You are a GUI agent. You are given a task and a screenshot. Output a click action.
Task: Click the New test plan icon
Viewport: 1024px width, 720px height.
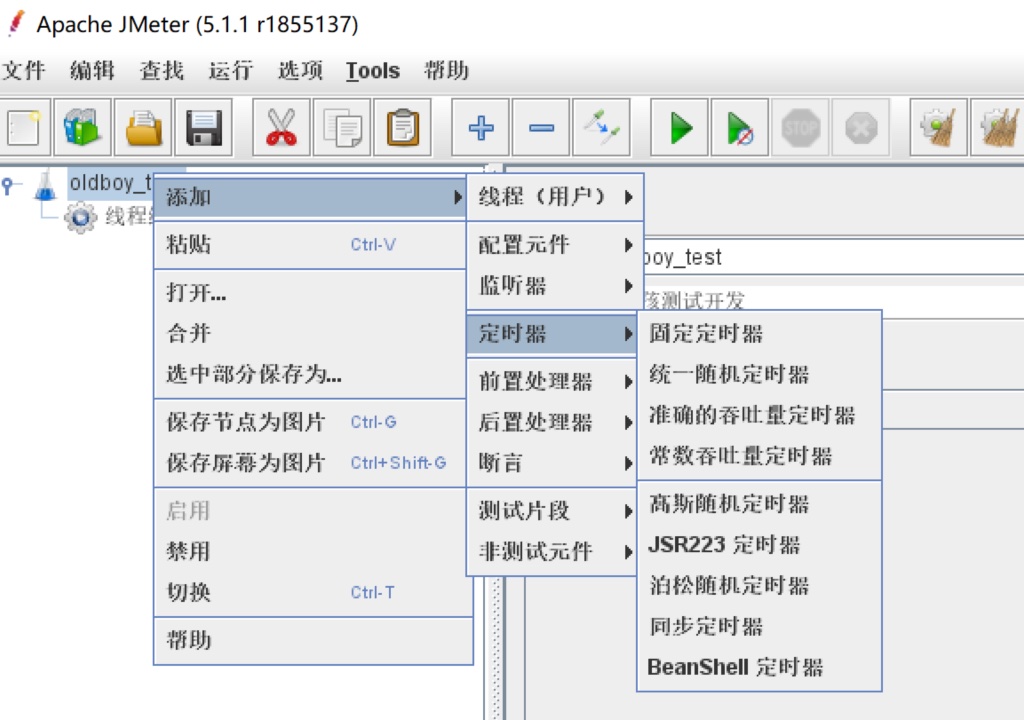pos(23,128)
